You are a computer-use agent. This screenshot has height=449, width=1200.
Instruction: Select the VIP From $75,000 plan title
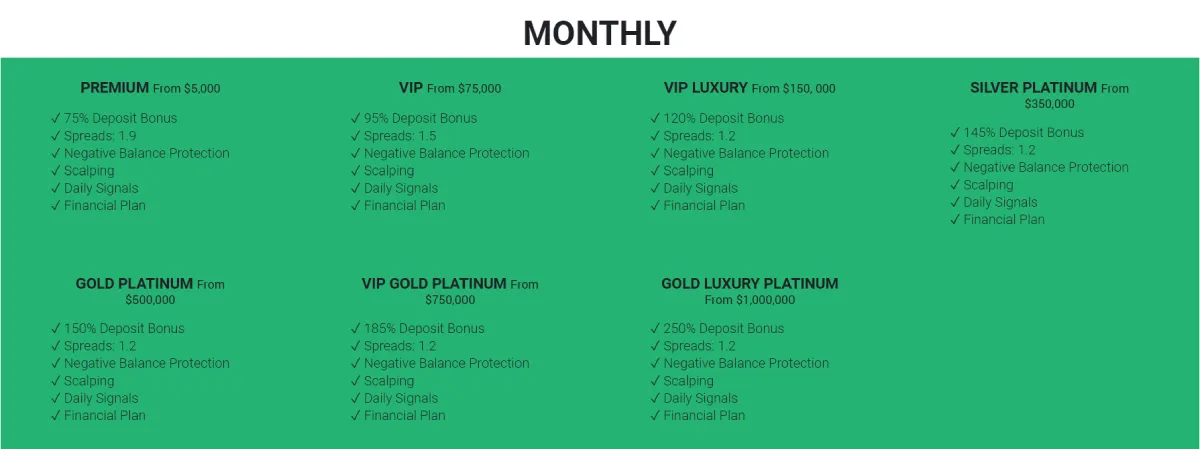click(x=450, y=88)
